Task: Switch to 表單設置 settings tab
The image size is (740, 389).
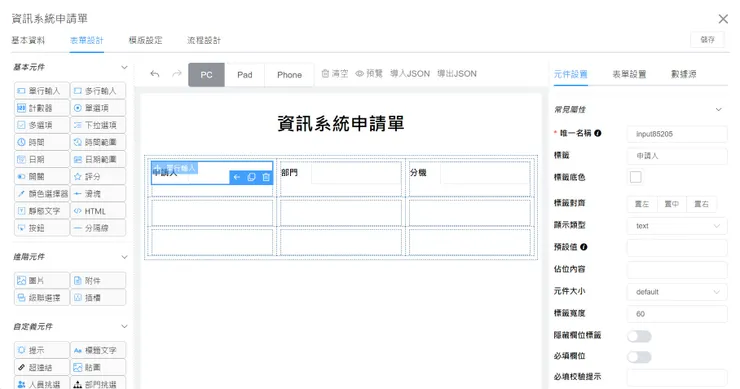Action: (629, 74)
